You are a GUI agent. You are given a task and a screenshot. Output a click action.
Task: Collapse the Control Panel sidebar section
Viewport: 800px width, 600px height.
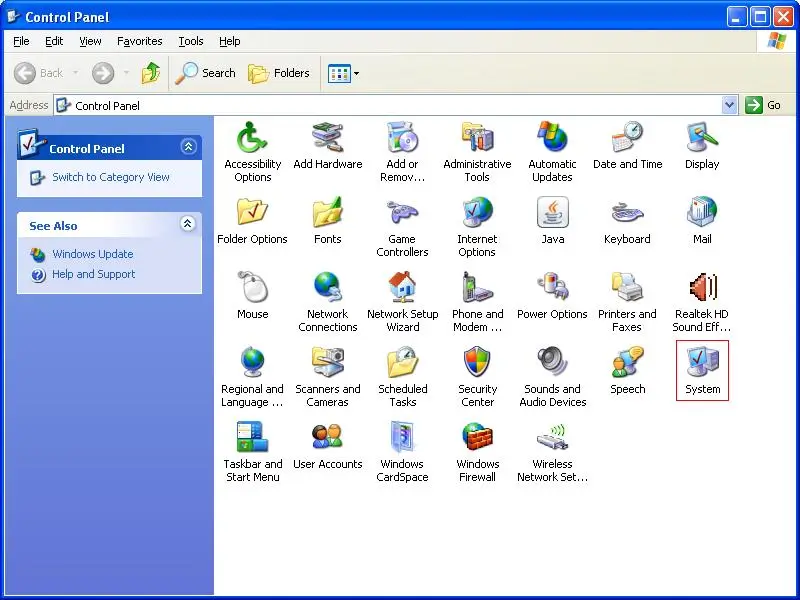click(x=188, y=147)
